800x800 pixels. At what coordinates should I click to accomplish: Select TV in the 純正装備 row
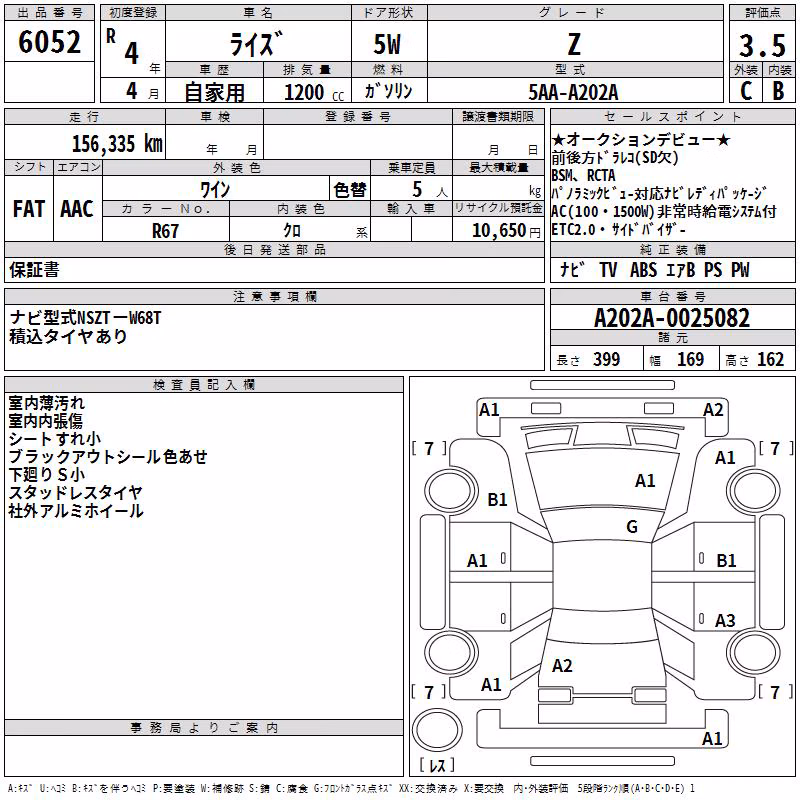tap(608, 270)
